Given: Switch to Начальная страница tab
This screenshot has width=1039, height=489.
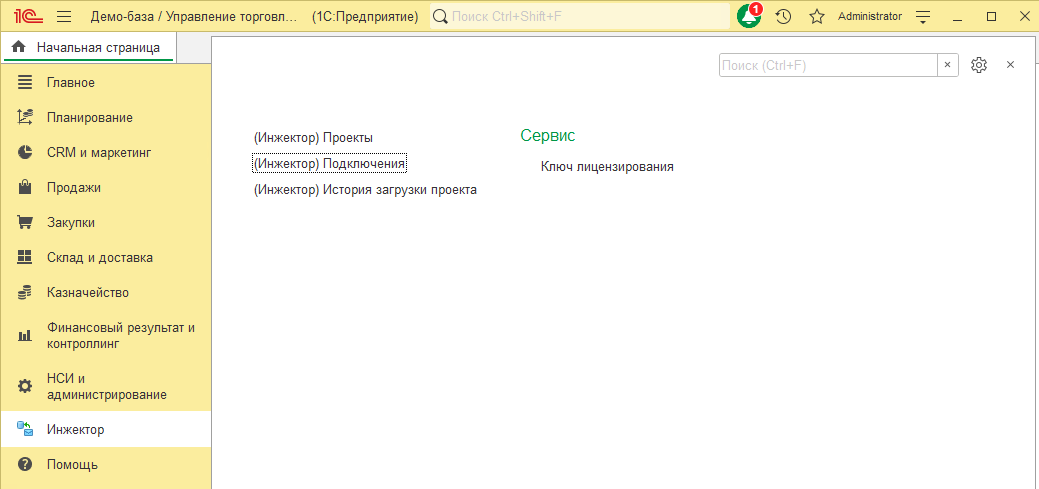Looking at the screenshot, I should tap(89, 48).
